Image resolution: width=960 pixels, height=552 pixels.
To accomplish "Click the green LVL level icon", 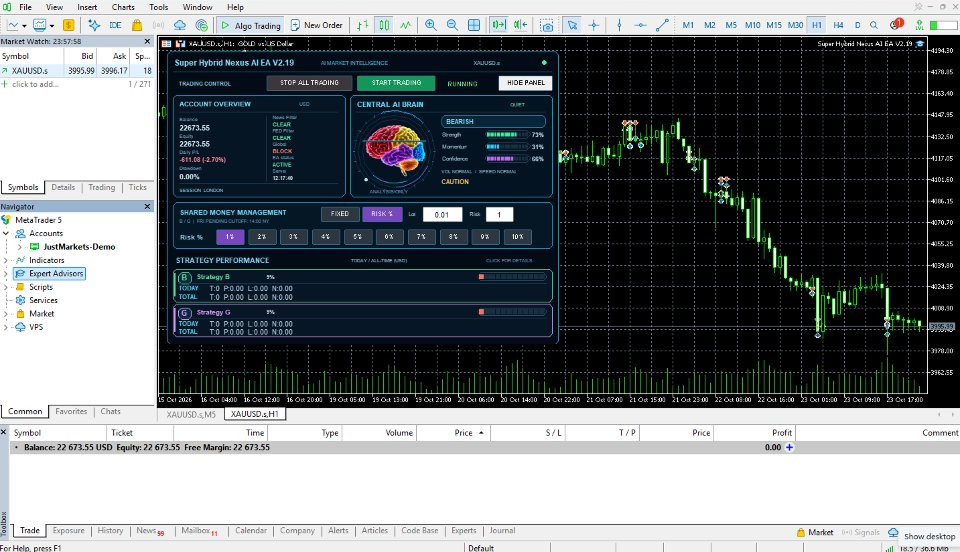I will tap(919, 25).
